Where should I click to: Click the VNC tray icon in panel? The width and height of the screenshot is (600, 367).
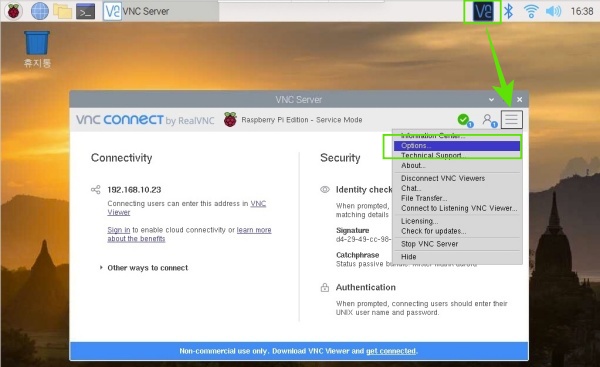483,11
